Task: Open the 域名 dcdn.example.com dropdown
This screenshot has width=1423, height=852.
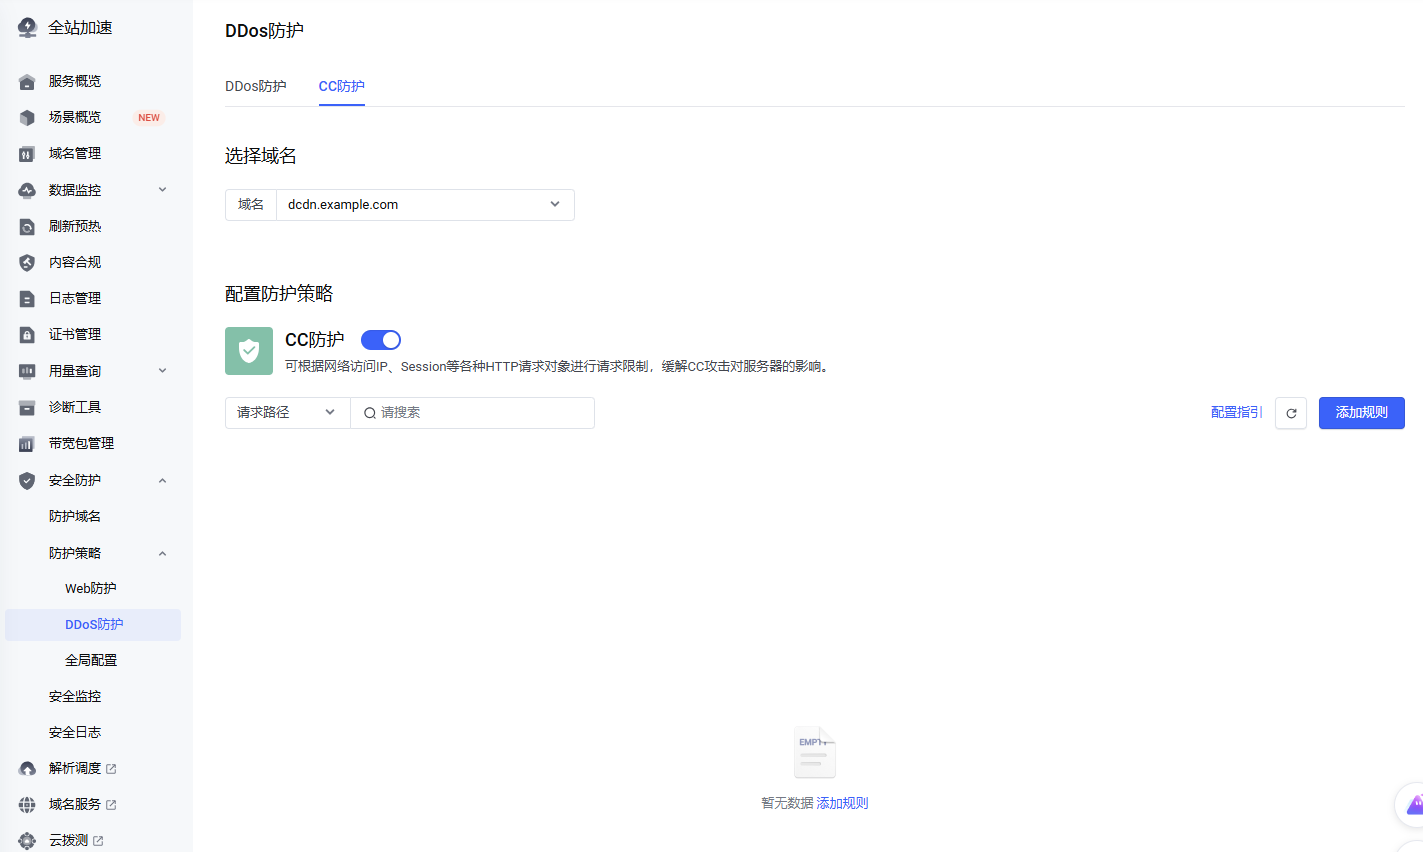Action: click(425, 205)
